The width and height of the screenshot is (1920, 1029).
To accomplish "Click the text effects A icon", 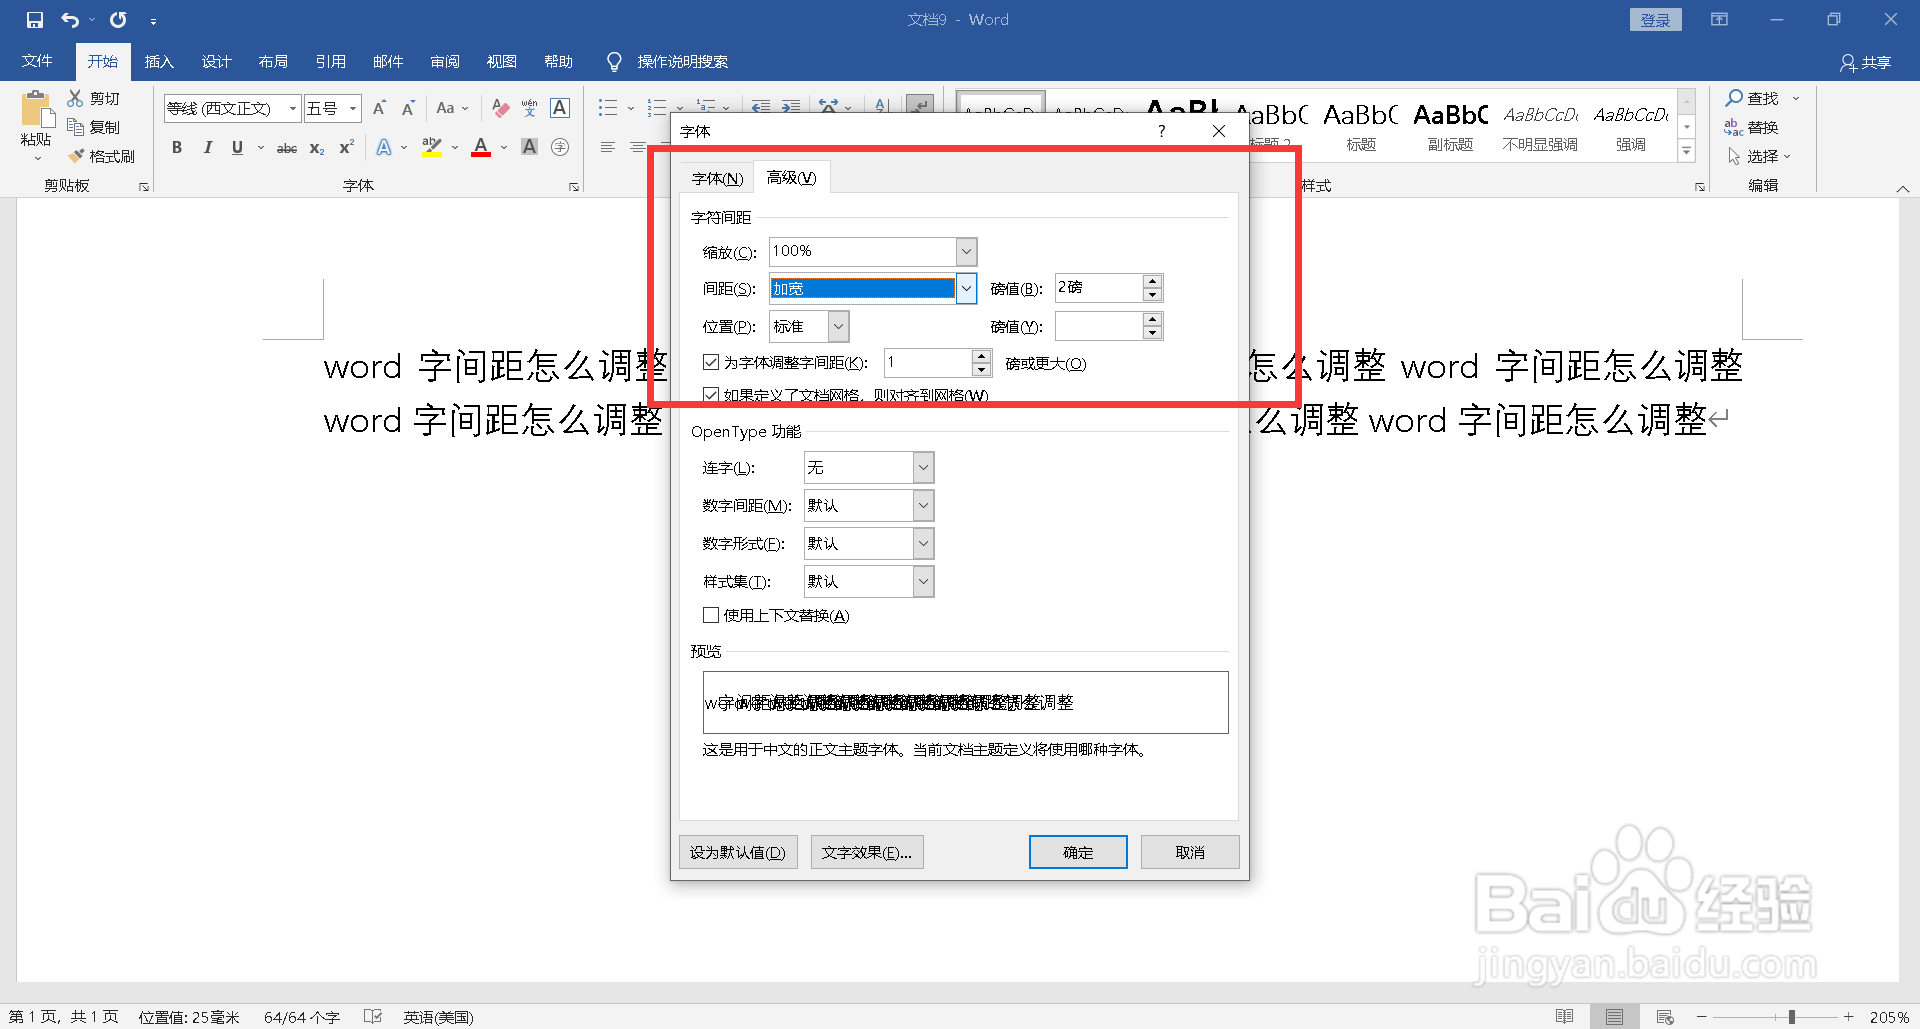I will coord(384,147).
